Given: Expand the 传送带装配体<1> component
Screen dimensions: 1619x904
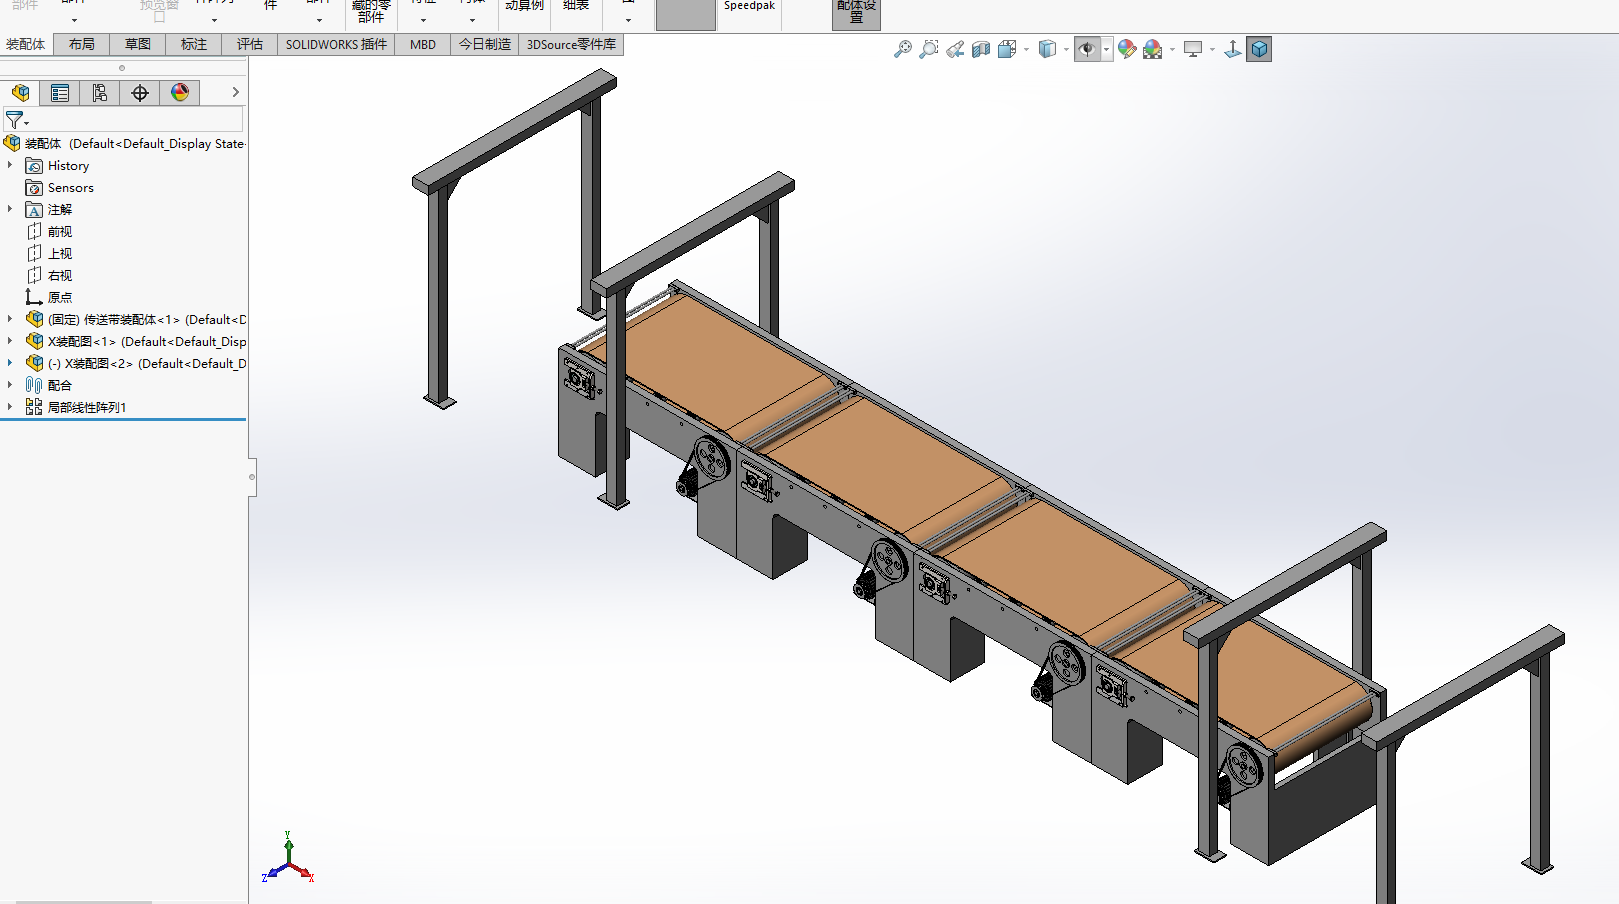Looking at the screenshot, I should tap(10, 320).
